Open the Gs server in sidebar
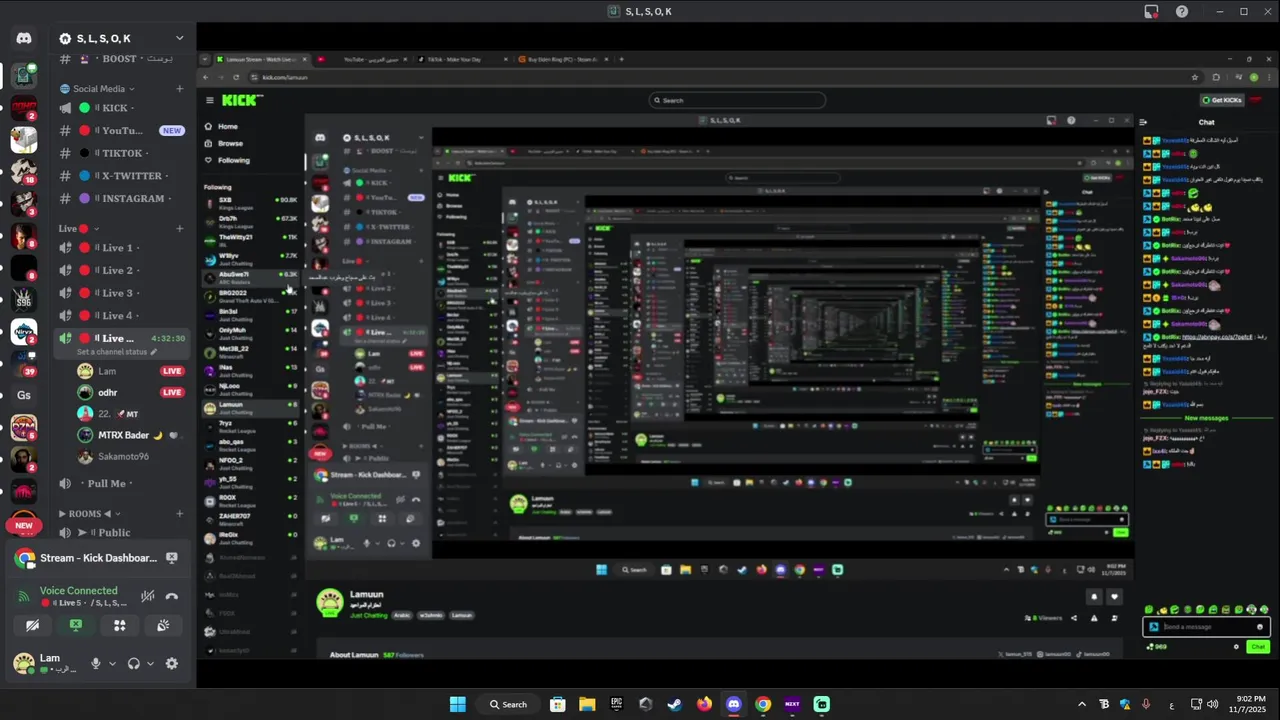This screenshot has height=720, width=1280. pyautogui.click(x=24, y=395)
